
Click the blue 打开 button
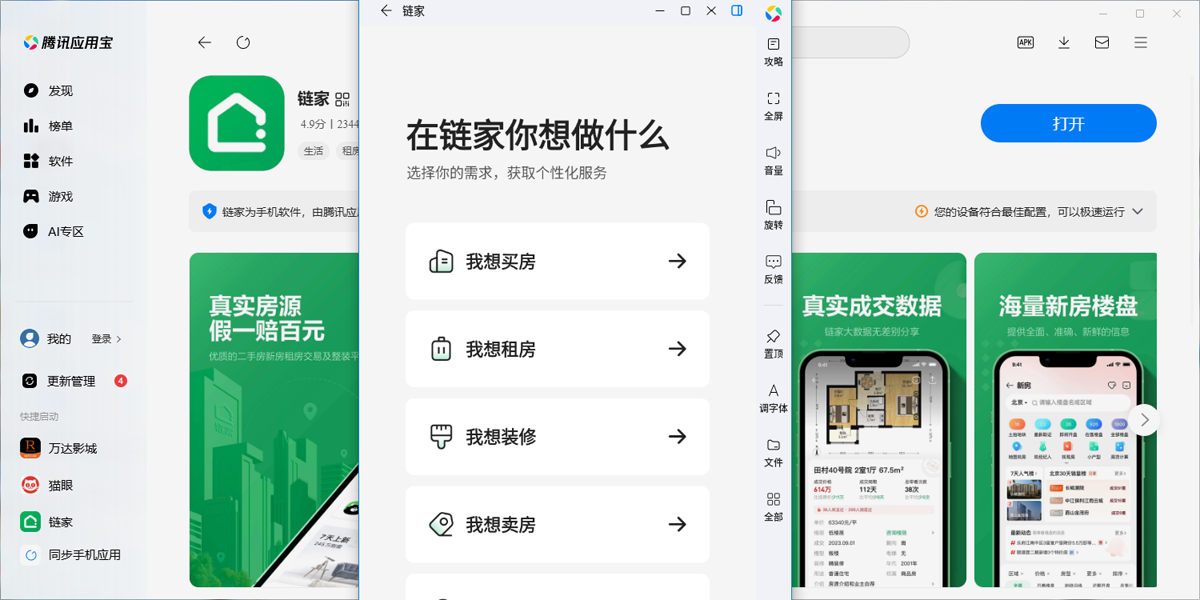point(1068,124)
